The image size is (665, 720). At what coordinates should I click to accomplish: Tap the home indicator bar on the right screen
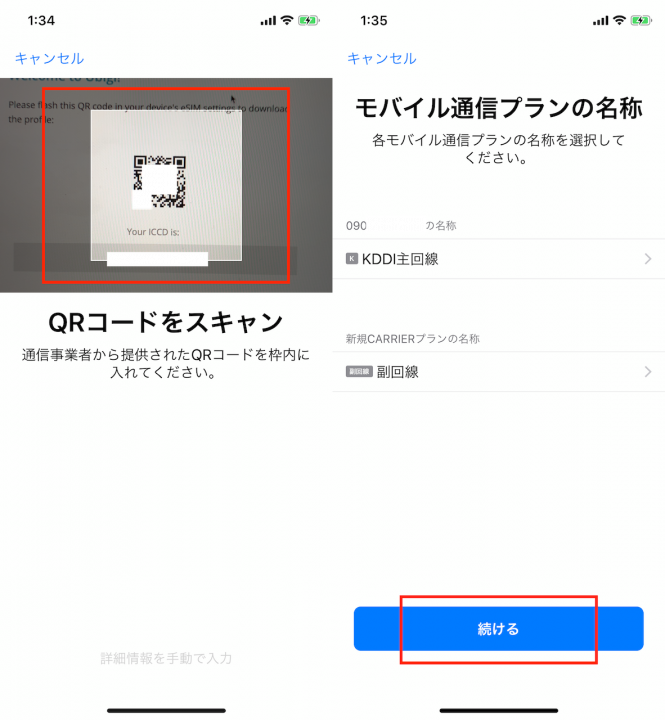499,710
